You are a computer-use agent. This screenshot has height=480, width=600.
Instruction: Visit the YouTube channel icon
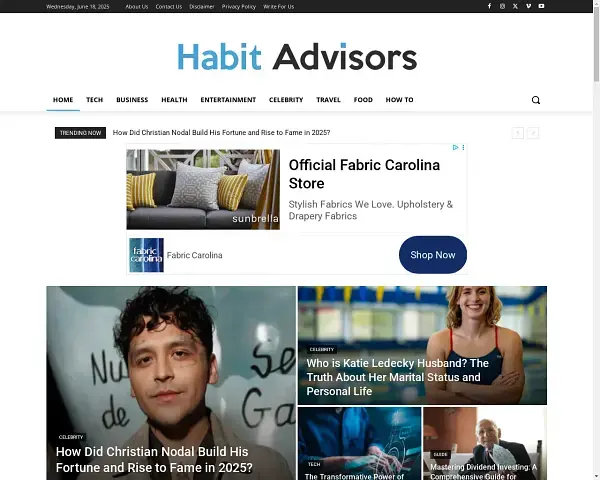click(x=541, y=6)
